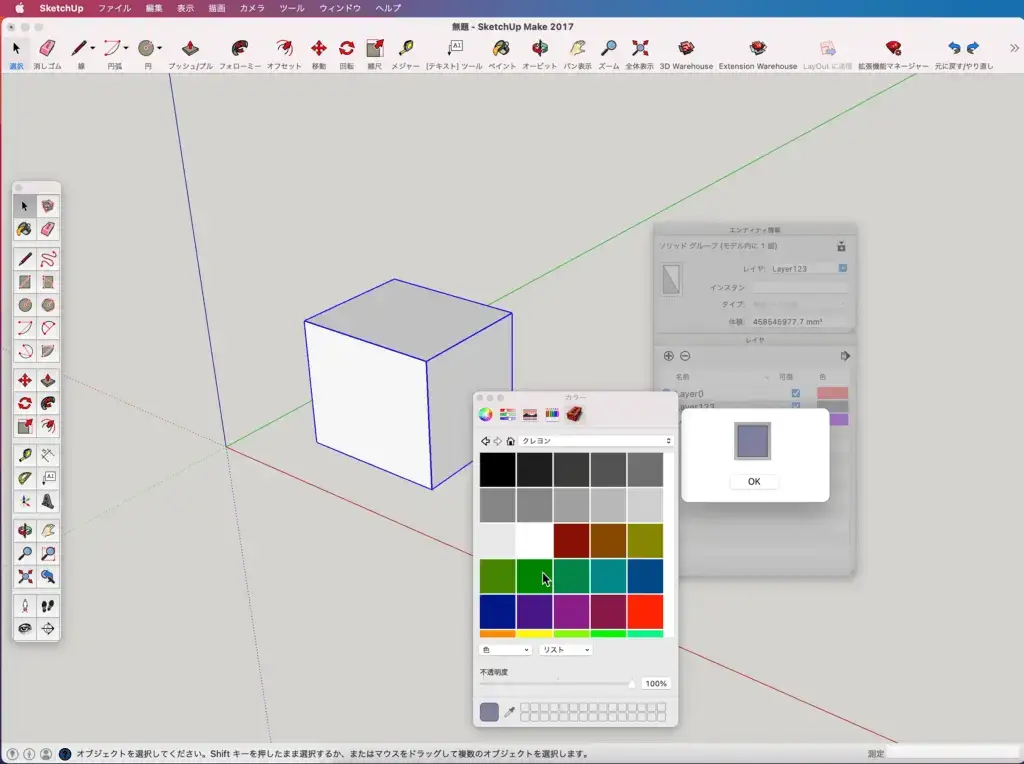This screenshot has width=1024, height=764.
Task: Select Make Component icon in the floating tool palette
Action: [48, 206]
